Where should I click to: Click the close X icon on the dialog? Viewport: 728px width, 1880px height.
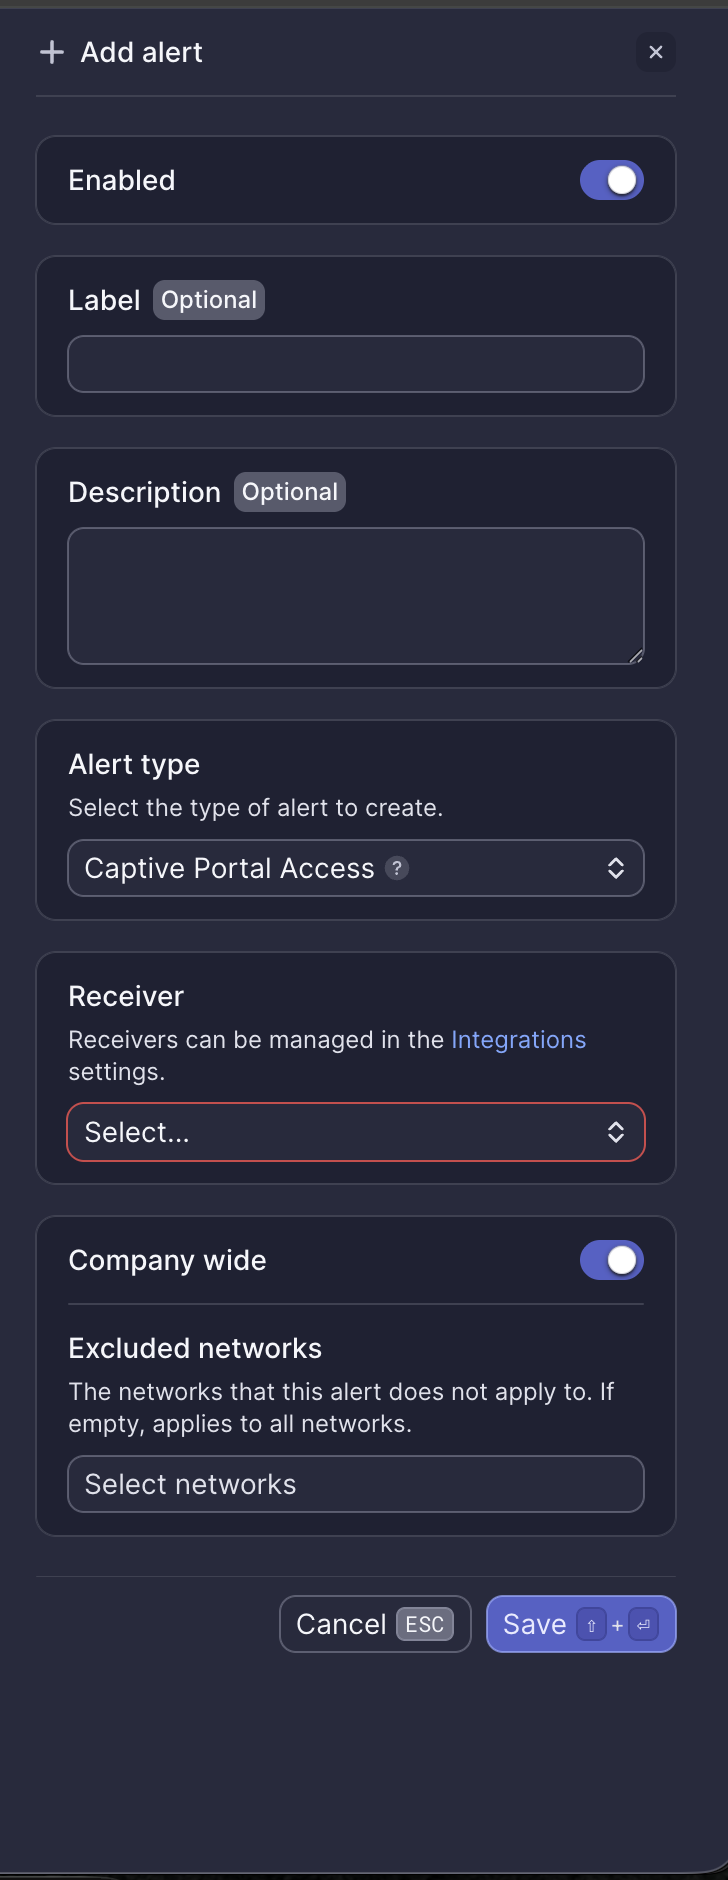(656, 52)
